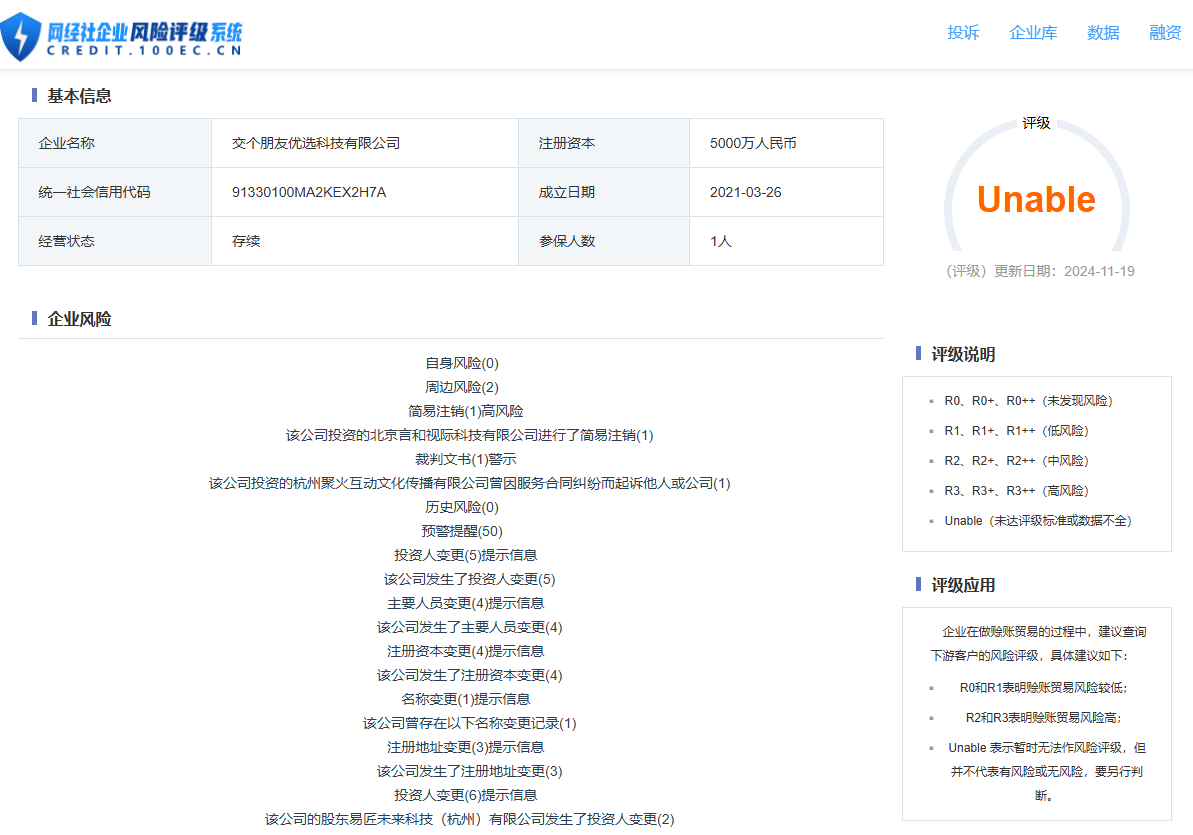The height and width of the screenshot is (835, 1193).
Task: Click 该公司发生了投资人变更(5) line
Action: click(469, 579)
